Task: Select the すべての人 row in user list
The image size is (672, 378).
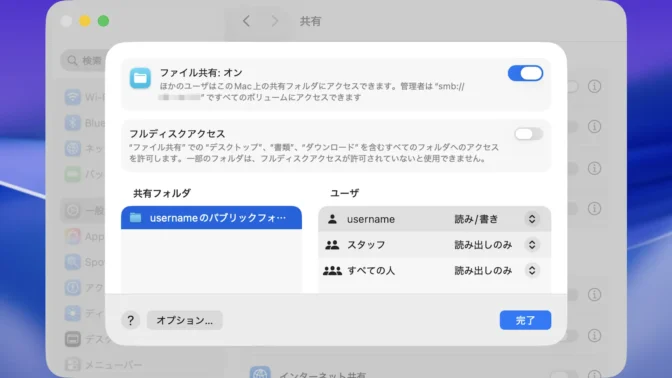Action: pos(434,270)
